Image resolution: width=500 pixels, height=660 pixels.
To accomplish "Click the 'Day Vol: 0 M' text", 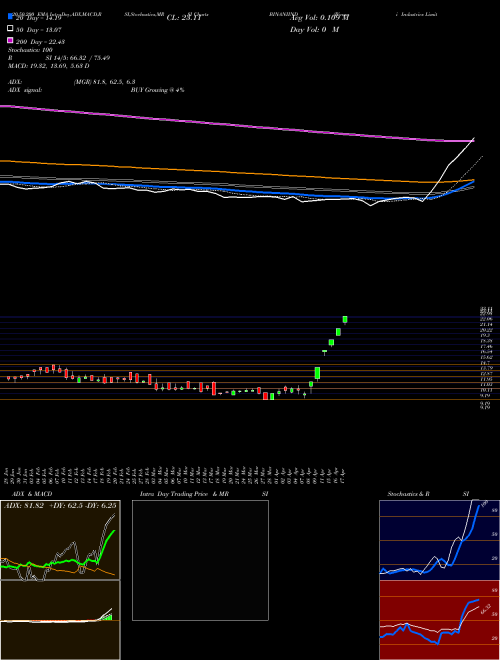I will [x=314, y=29].
